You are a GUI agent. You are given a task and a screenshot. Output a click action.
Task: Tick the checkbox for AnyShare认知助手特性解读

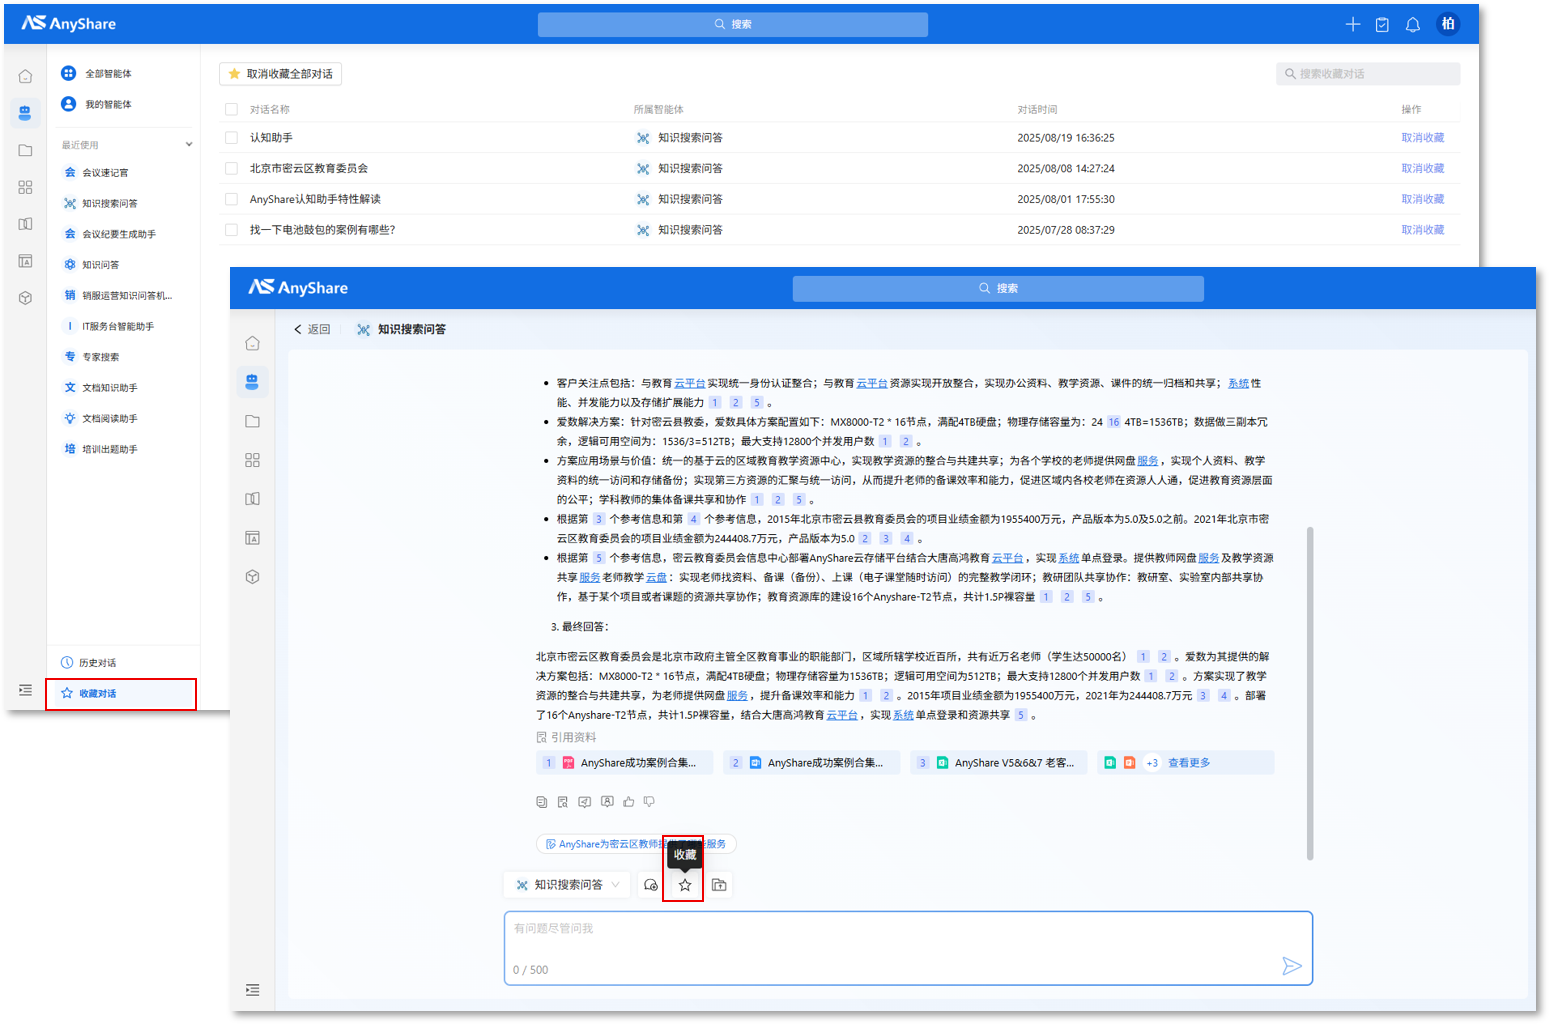point(231,199)
